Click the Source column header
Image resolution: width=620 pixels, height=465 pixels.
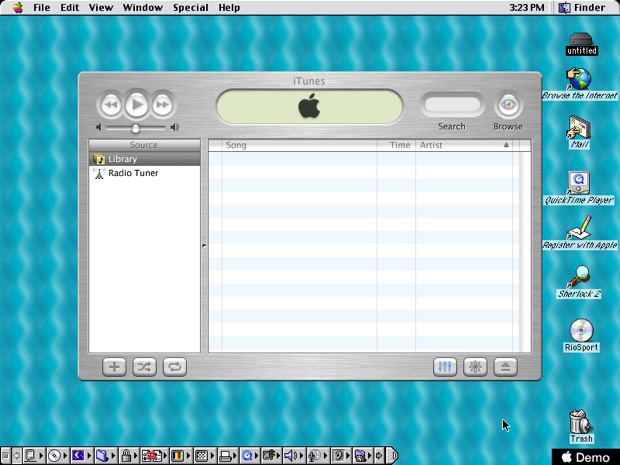click(x=145, y=145)
